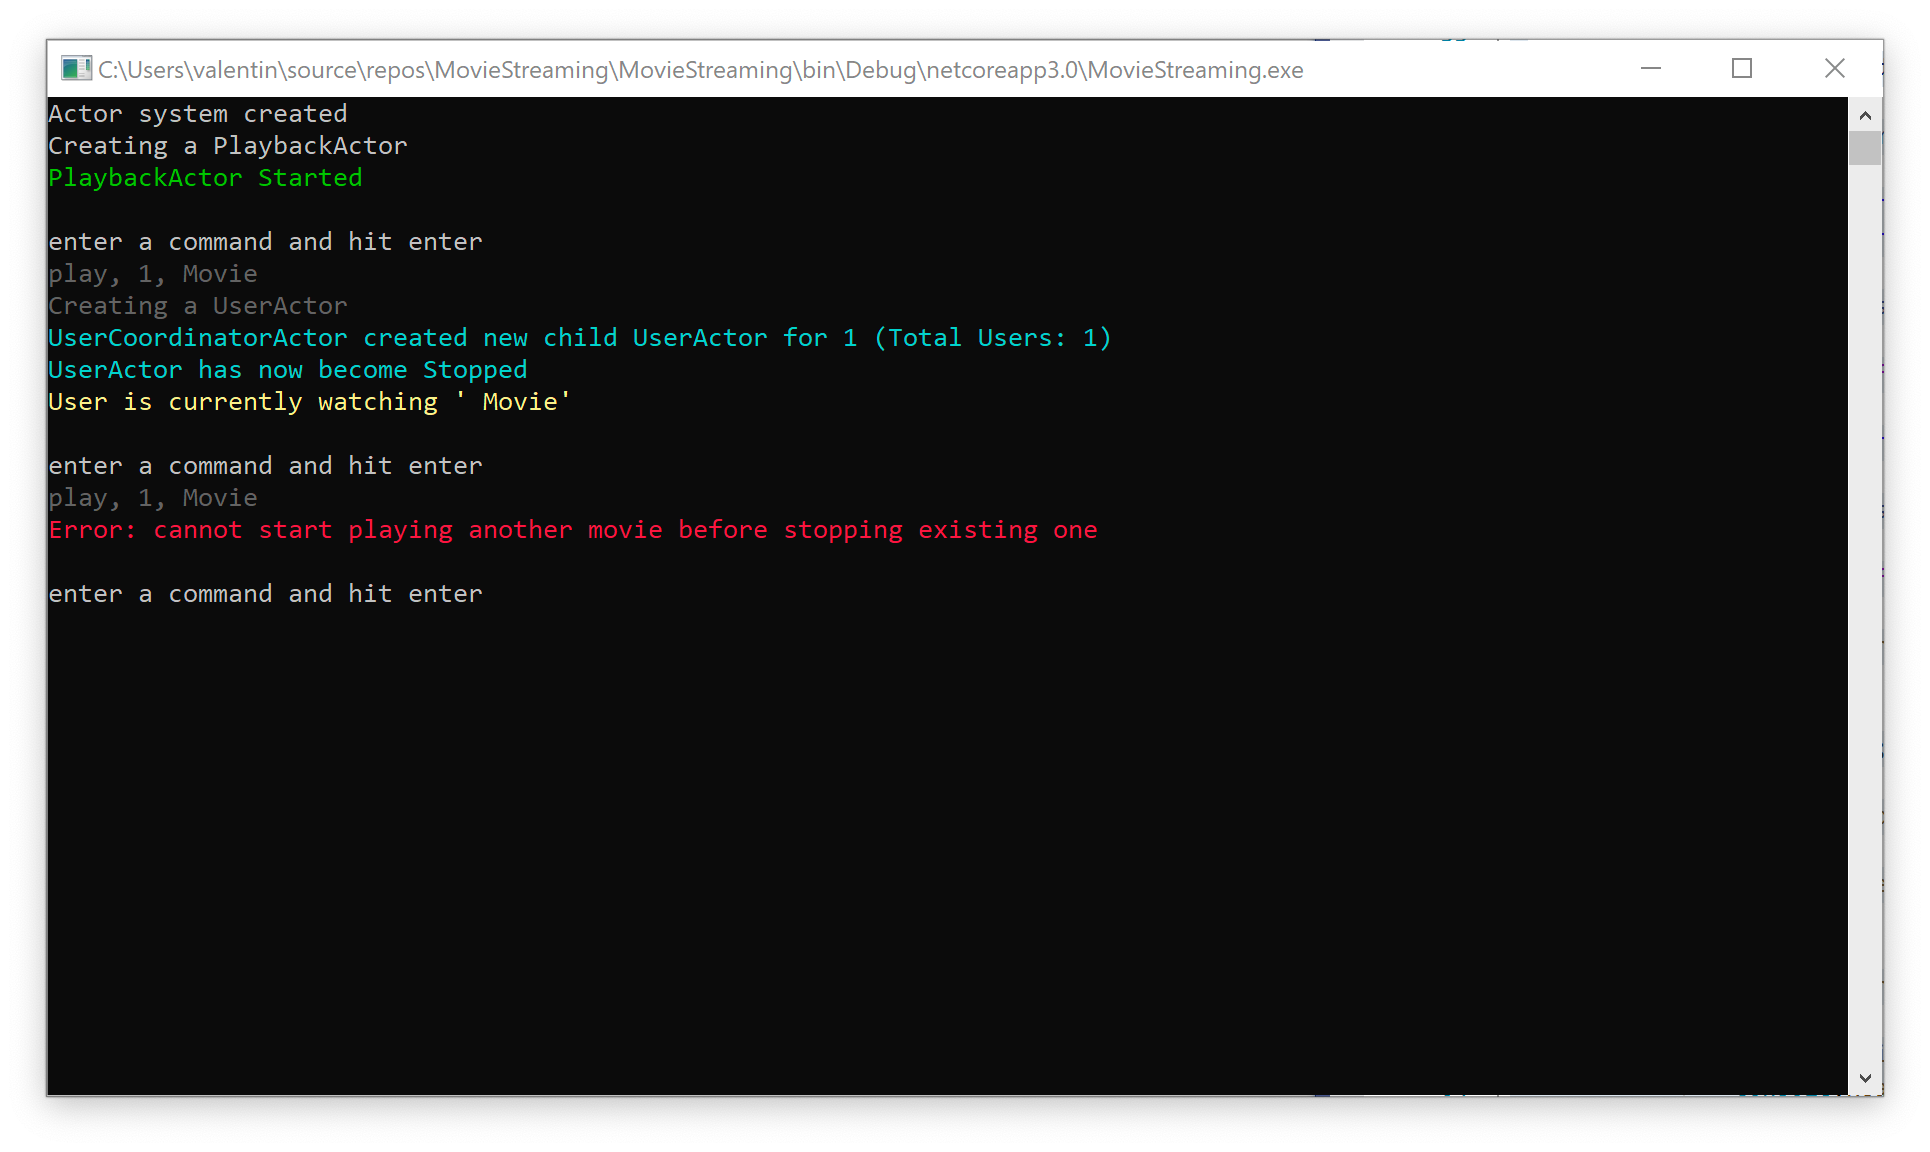Click the MovieStreaming.exe path title text
Screen dimensions: 1930x1152
700,70
